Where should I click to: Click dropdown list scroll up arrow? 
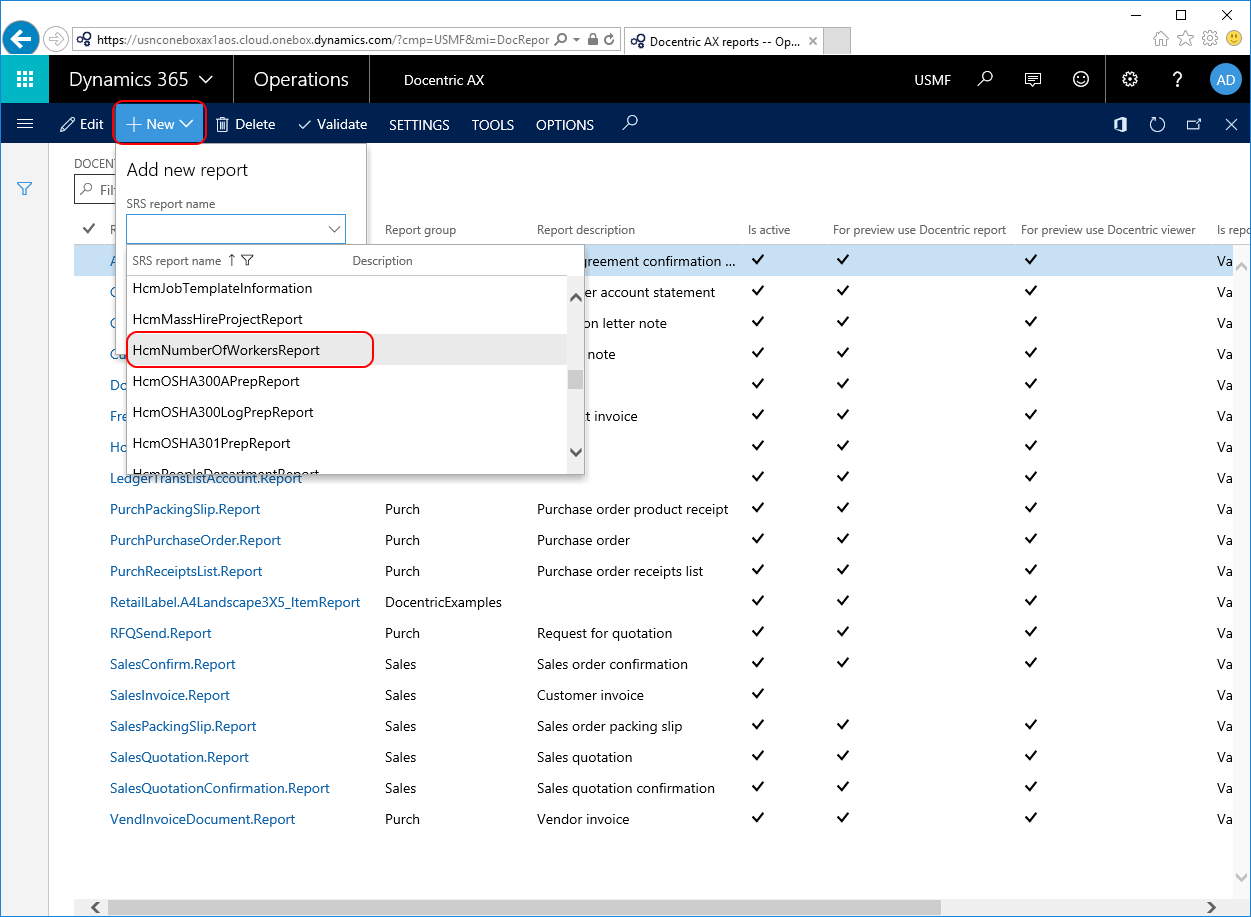point(575,297)
